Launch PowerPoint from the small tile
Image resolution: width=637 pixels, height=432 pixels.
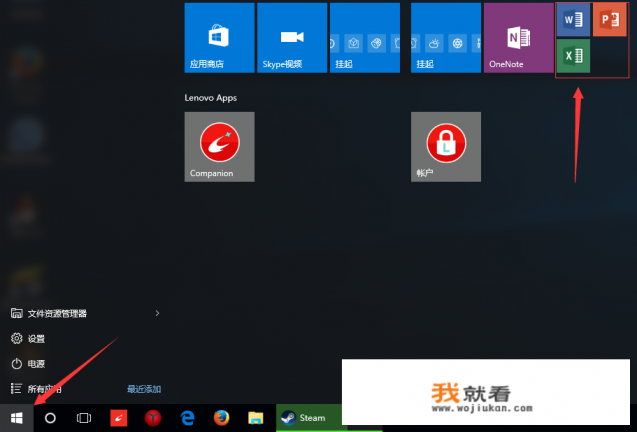pyautogui.click(x=609, y=20)
